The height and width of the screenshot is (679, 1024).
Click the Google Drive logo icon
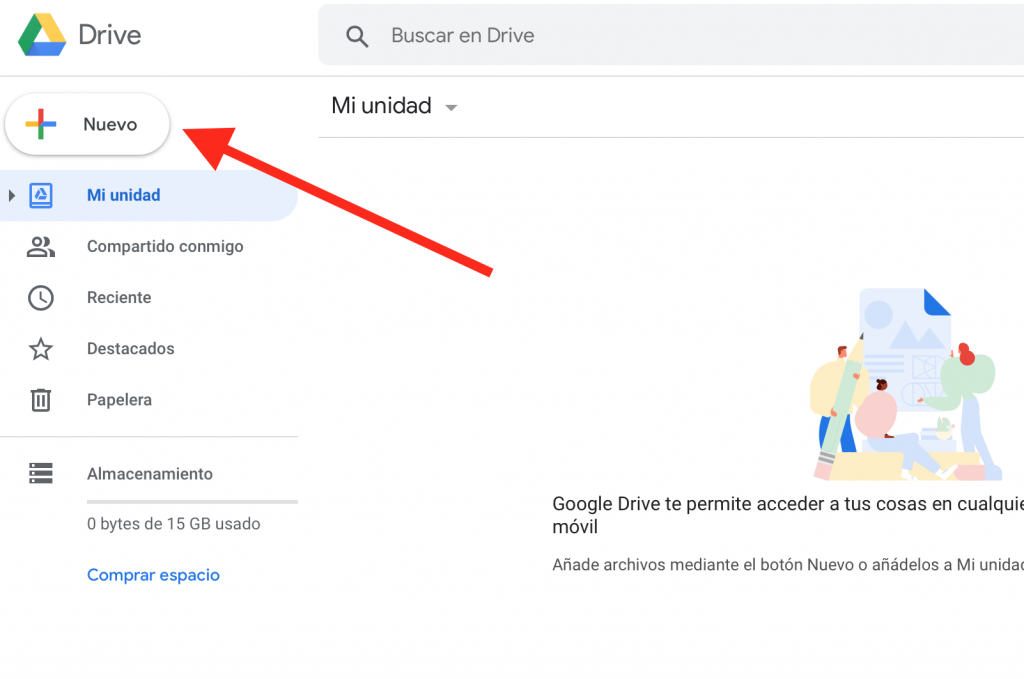(x=42, y=35)
